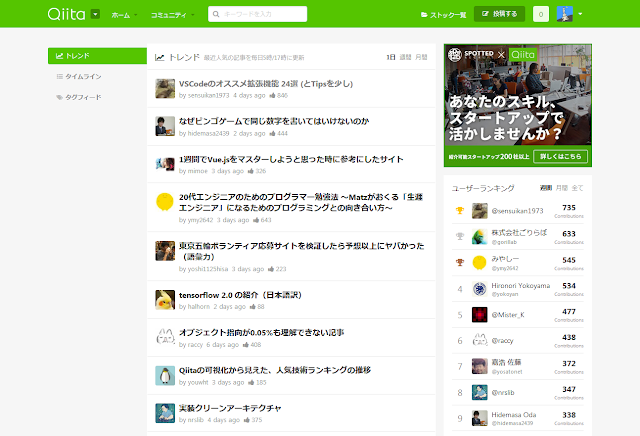
Task: Click bird avatar beside tensorflow article
Action: click(165, 300)
